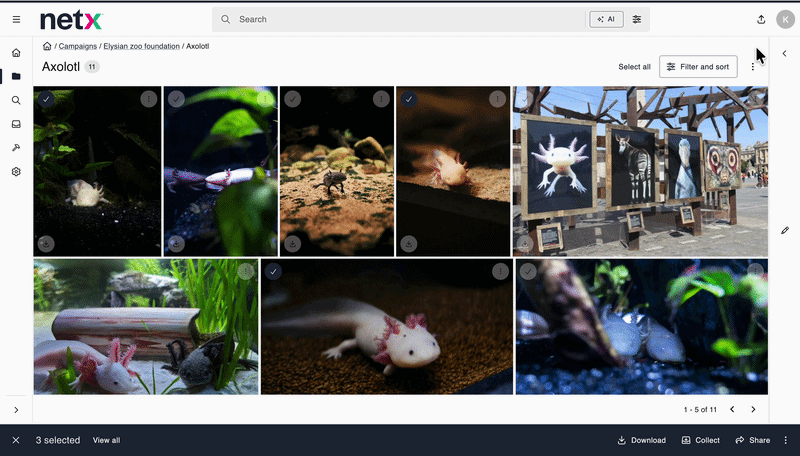Open selection bar more options menu

[786, 440]
